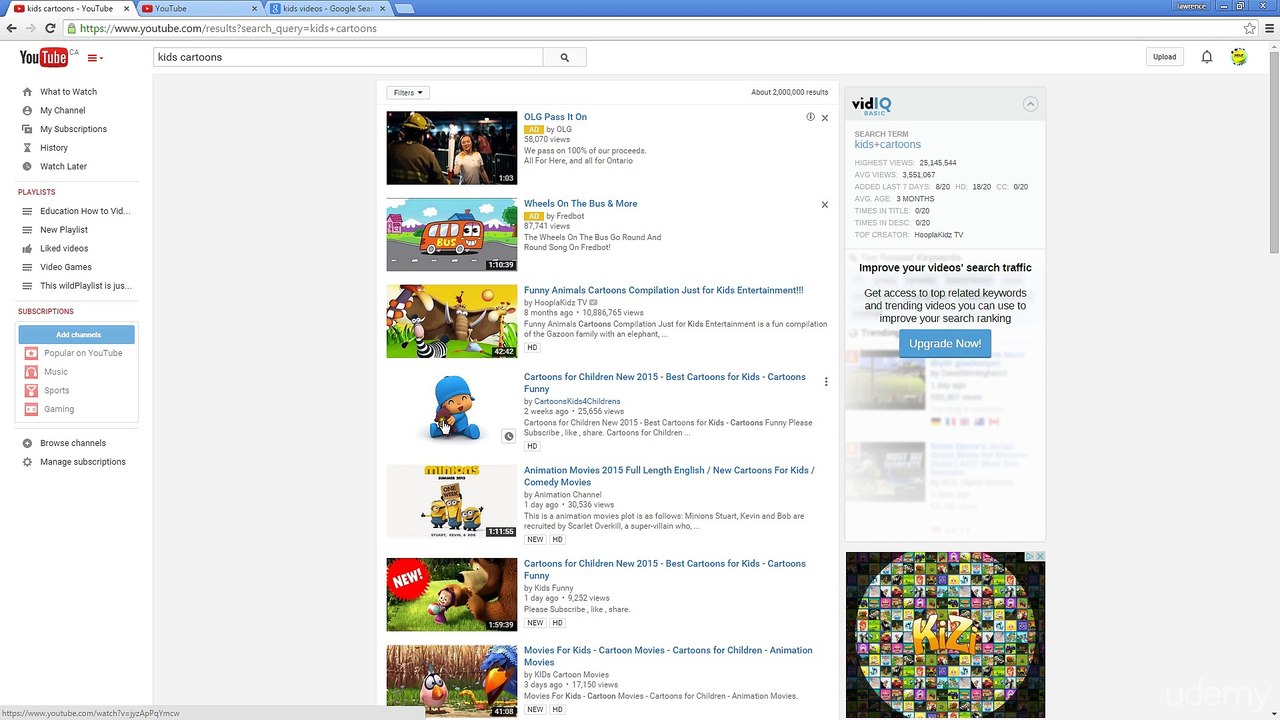Open HooplaKidz TV channel link under Funny Animals
Viewport: 1280px width, 720px height.
point(560,302)
